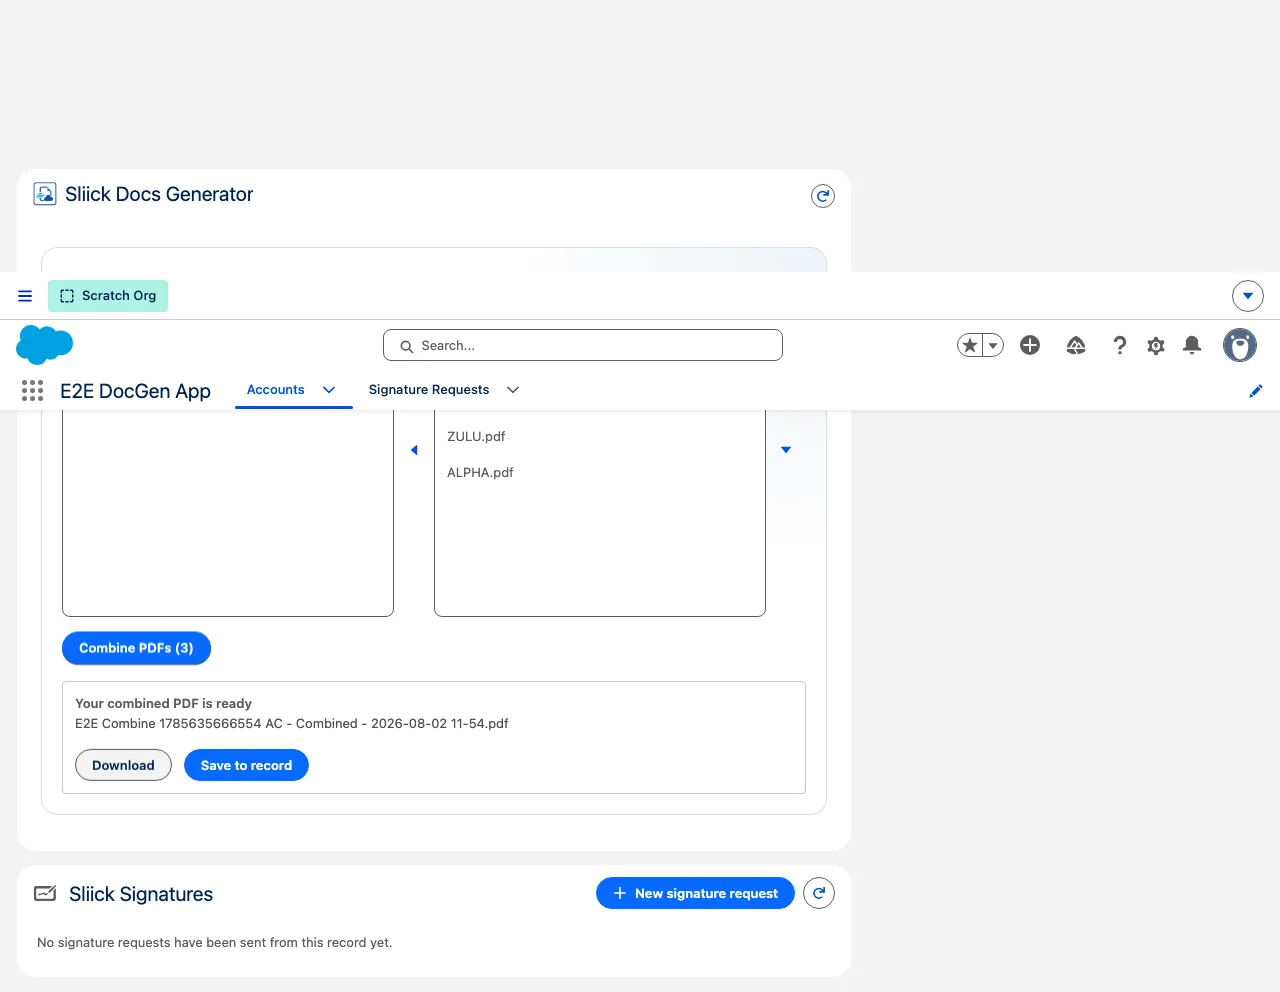Create a New signature request
The width and height of the screenshot is (1280, 992).
[x=695, y=893]
